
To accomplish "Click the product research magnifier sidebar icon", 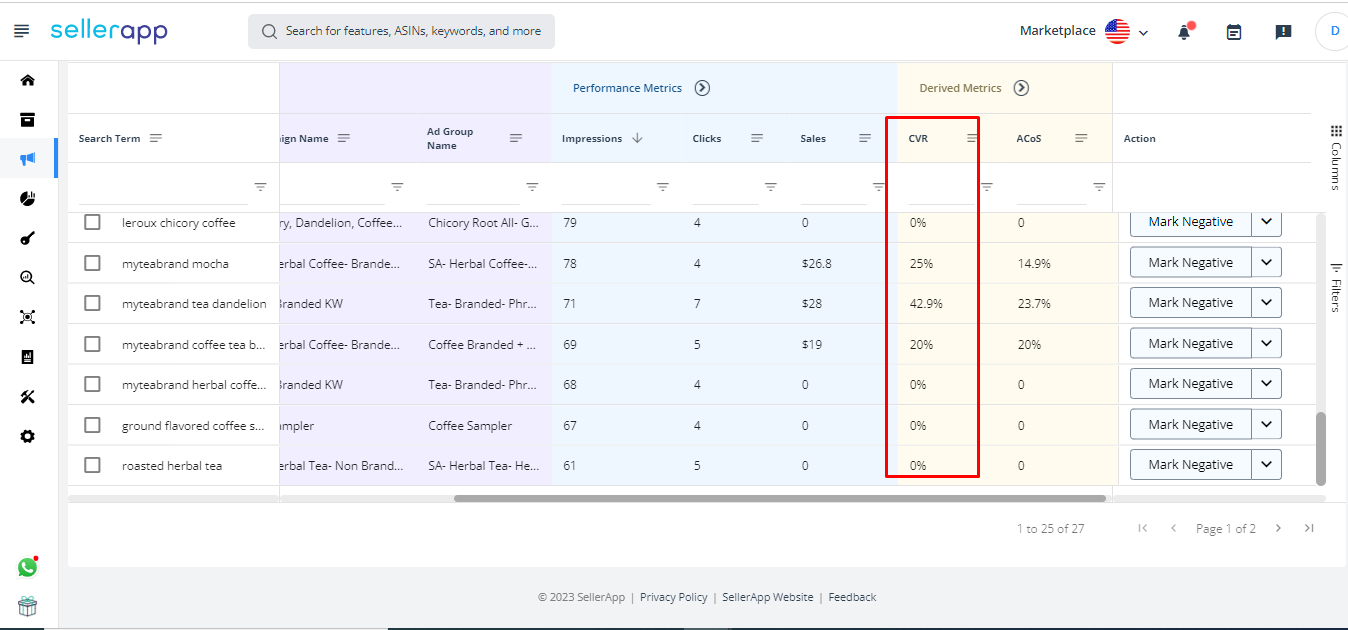I will [27, 277].
